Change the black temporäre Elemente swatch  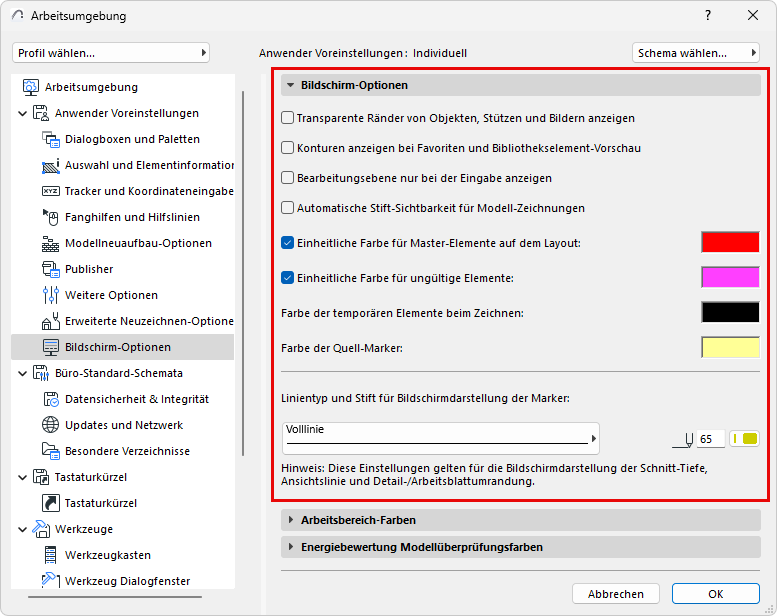point(730,313)
